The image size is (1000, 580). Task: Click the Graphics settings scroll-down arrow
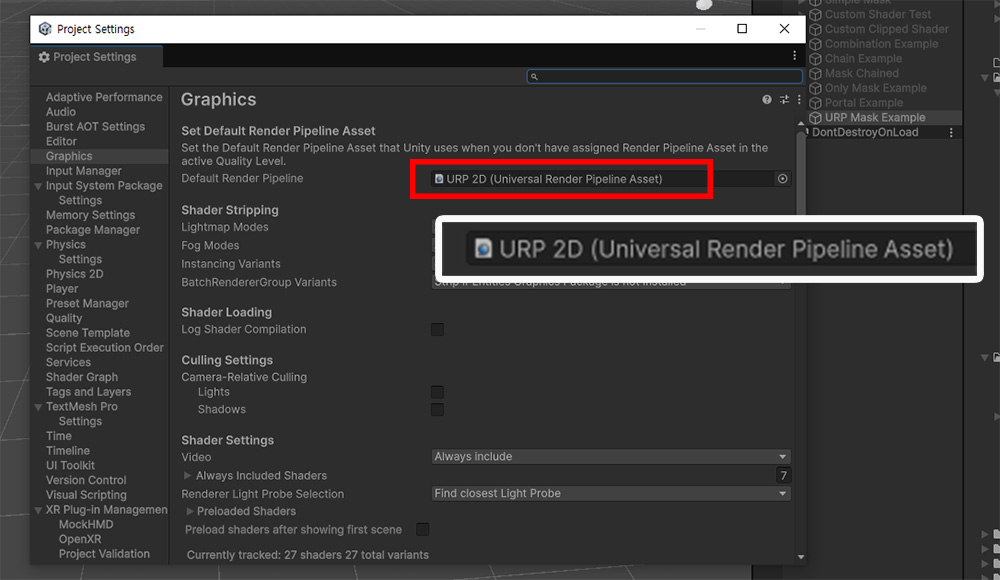click(x=801, y=557)
